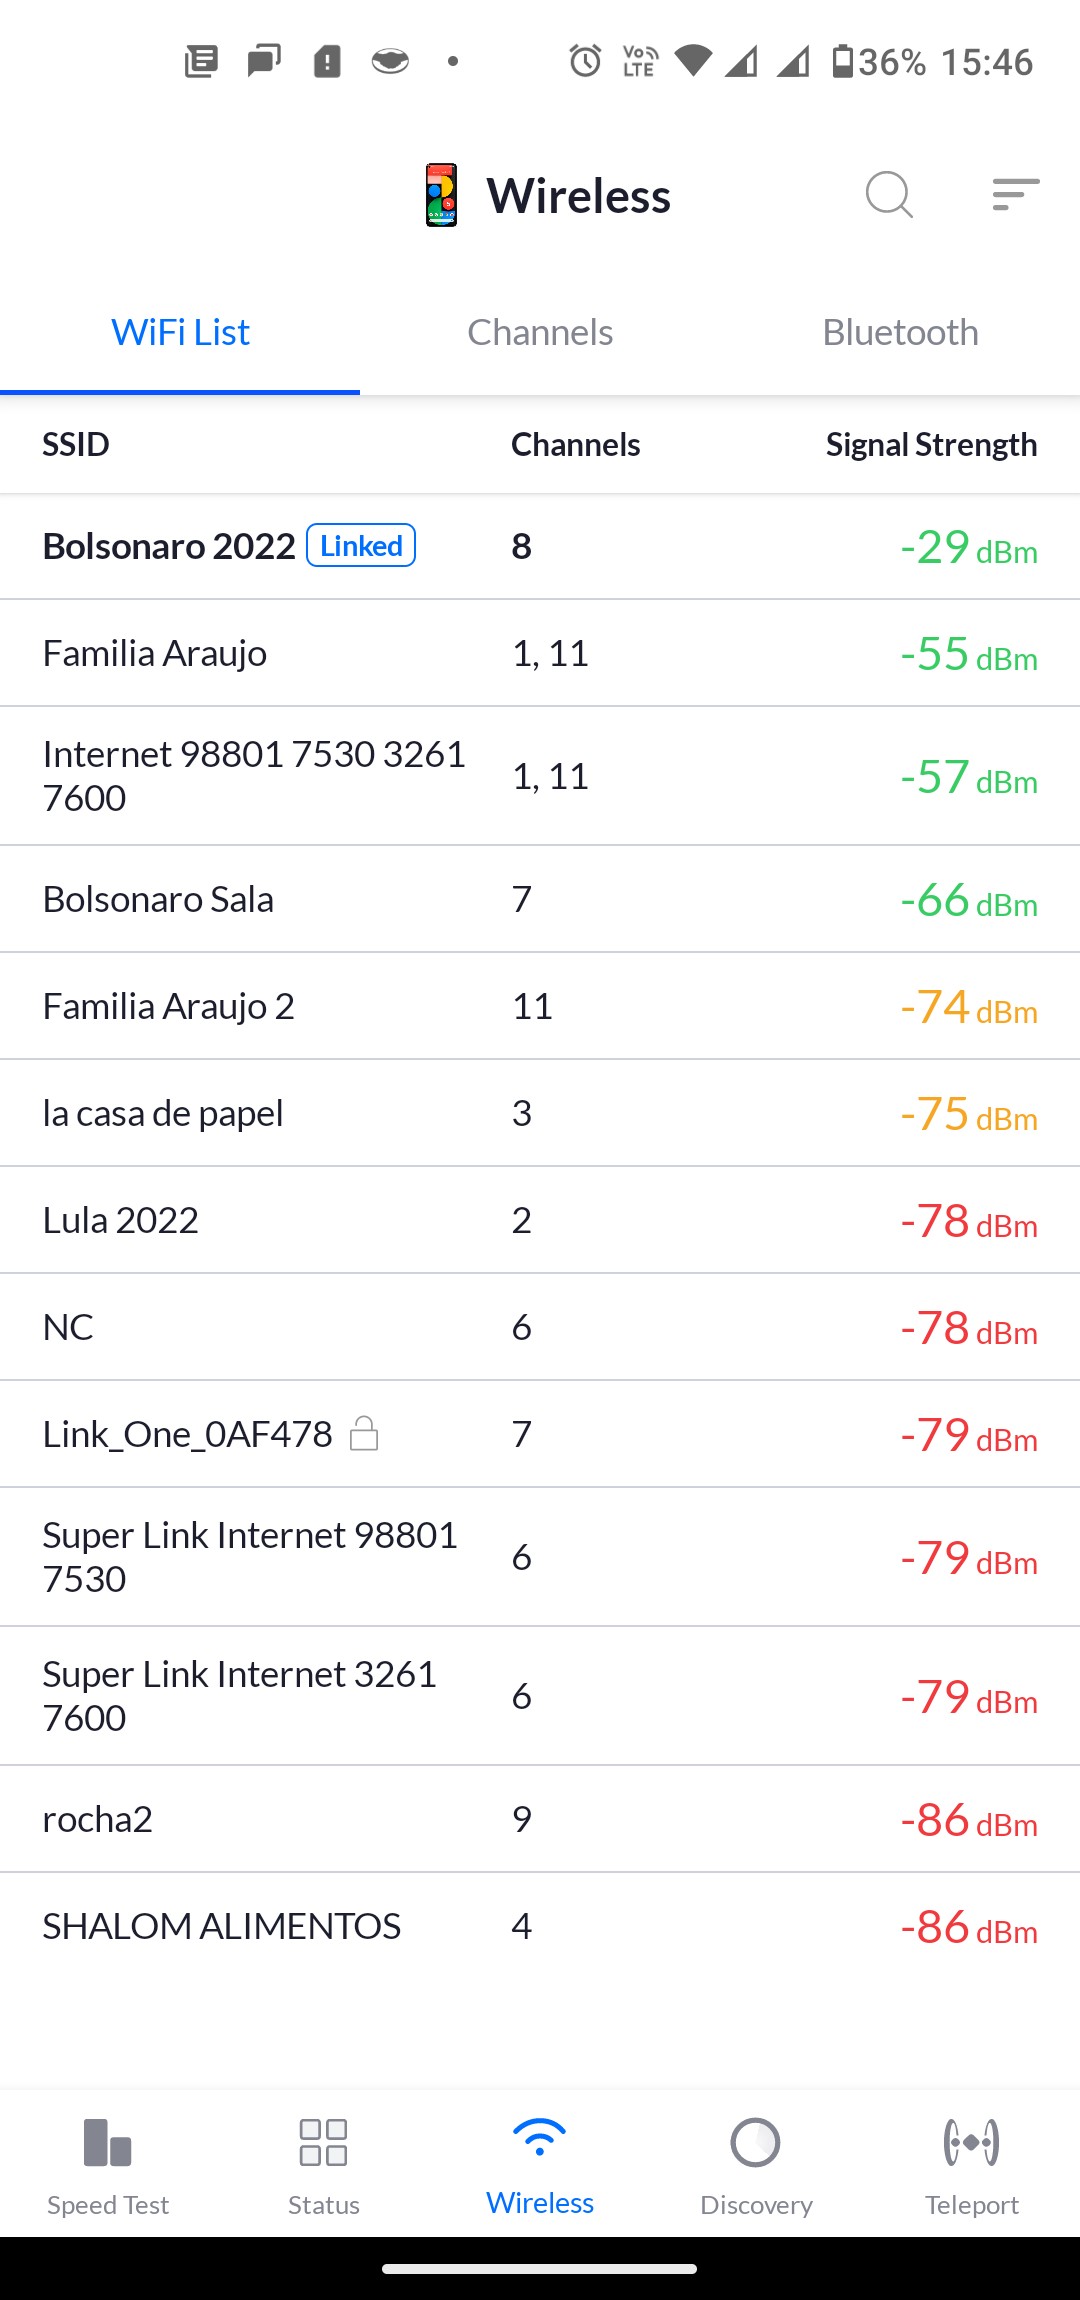Tap the alarm icon in status bar
Image resolution: width=1080 pixels, height=2300 pixels.
coord(585,62)
